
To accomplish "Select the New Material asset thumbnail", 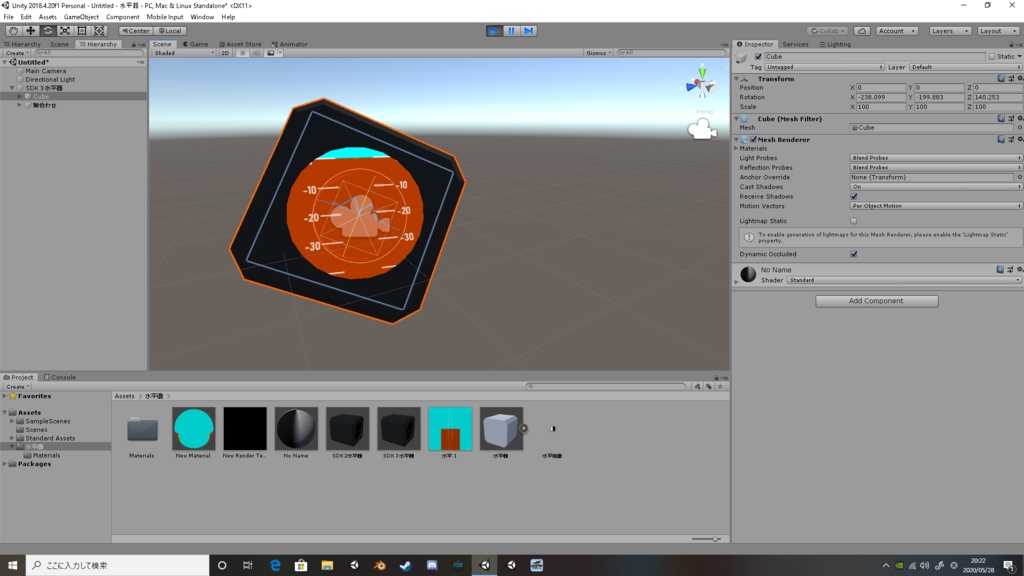I will pyautogui.click(x=193, y=428).
